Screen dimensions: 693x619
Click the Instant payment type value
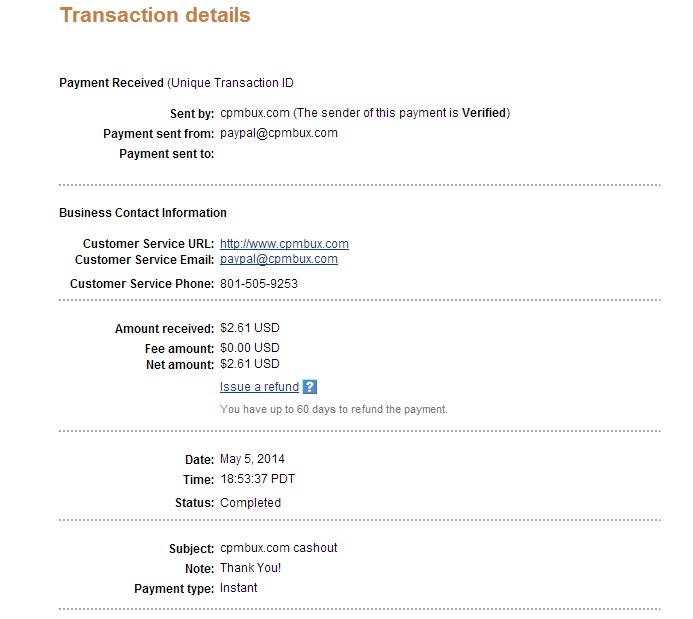(239, 588)
